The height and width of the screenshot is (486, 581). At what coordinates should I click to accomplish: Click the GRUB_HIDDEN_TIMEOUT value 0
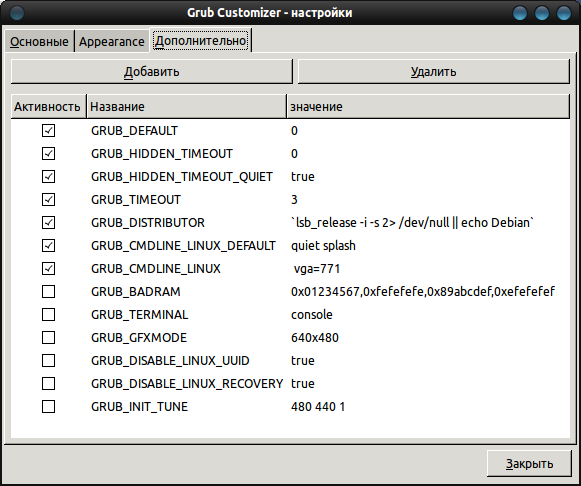294,154
